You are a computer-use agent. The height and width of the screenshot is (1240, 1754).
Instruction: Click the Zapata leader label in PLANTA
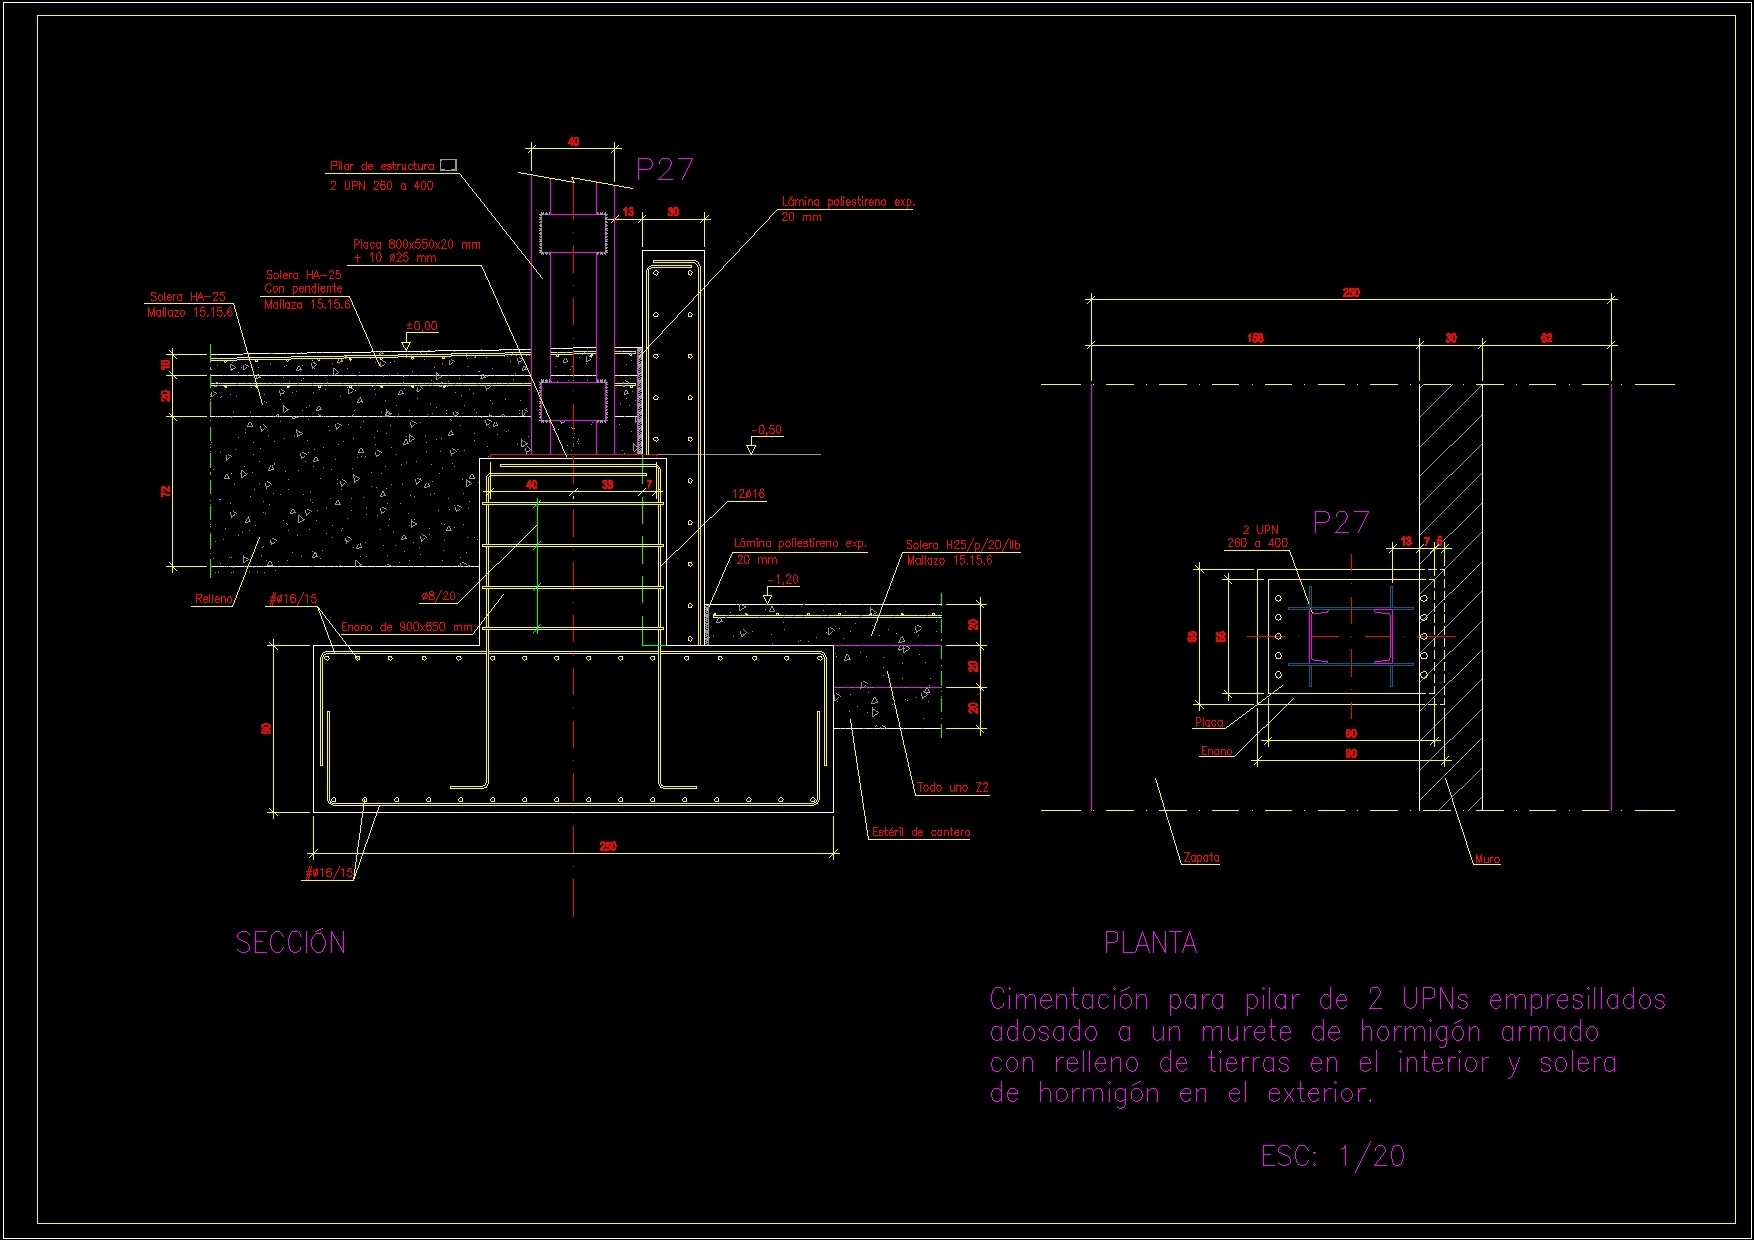tap(1201, 857)
